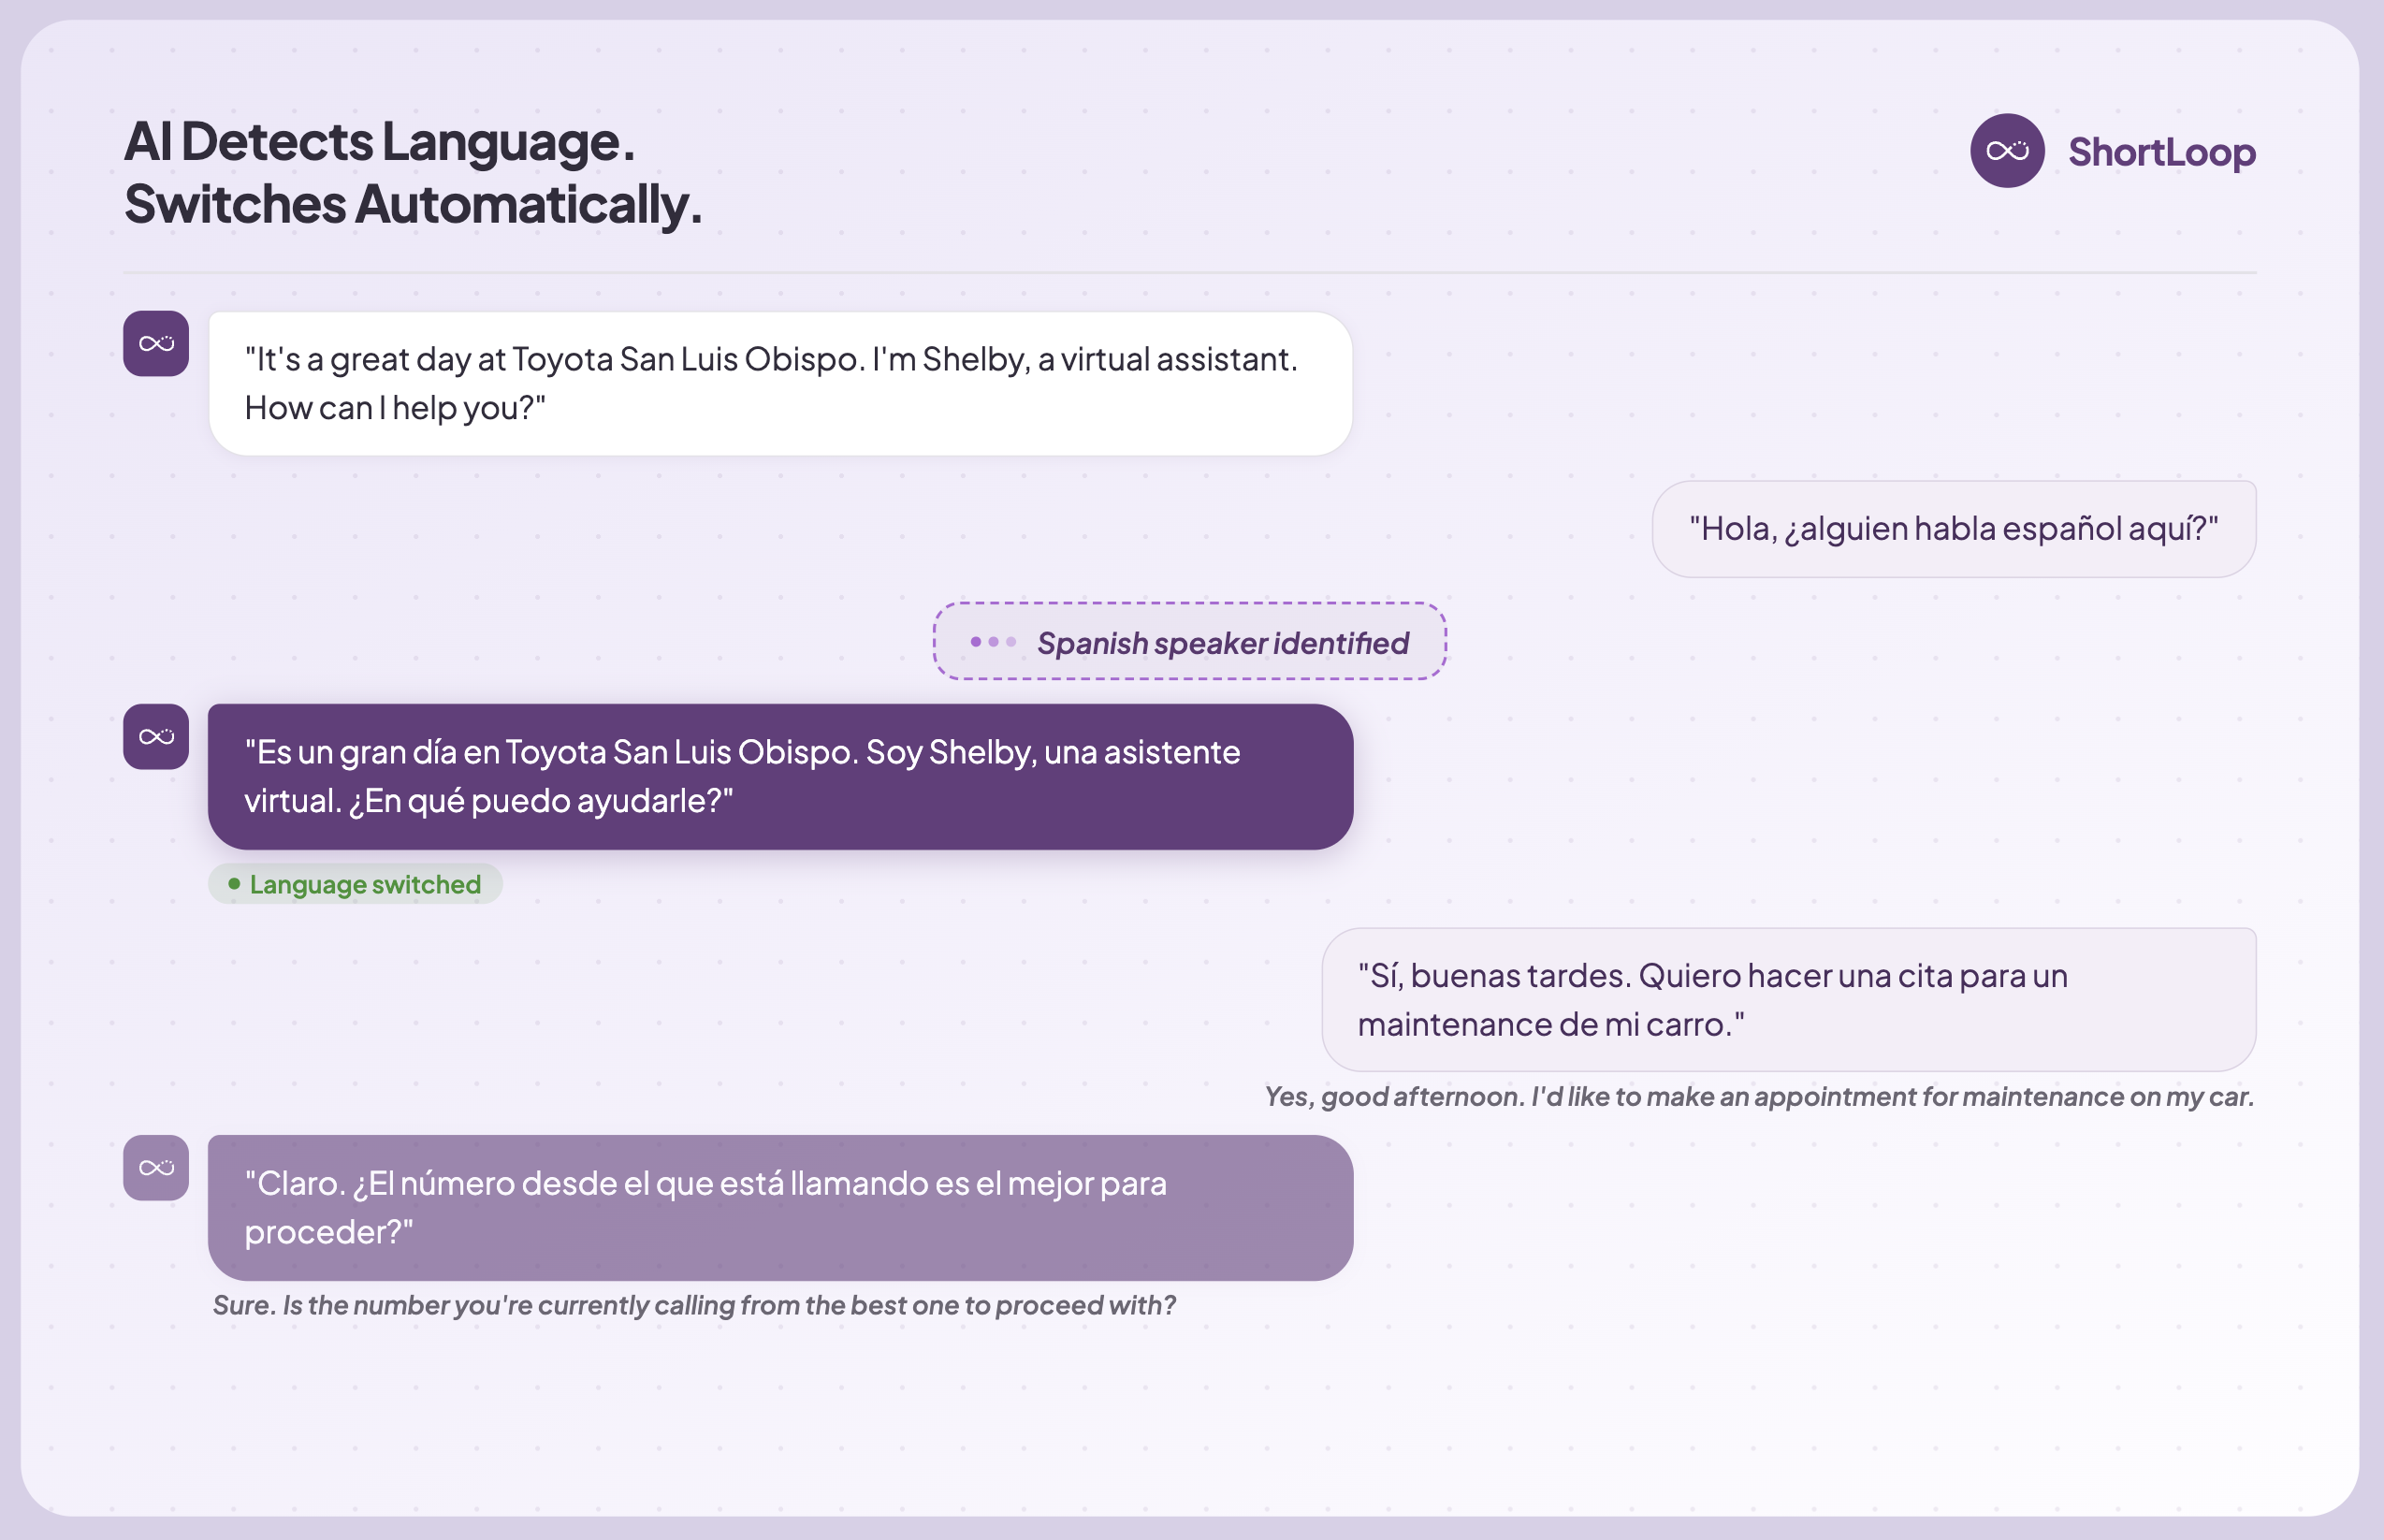Click the 'Sure. Is the number' translation line
The height and width of the screenshot is (1540, 2384).
pos(694,1306)
